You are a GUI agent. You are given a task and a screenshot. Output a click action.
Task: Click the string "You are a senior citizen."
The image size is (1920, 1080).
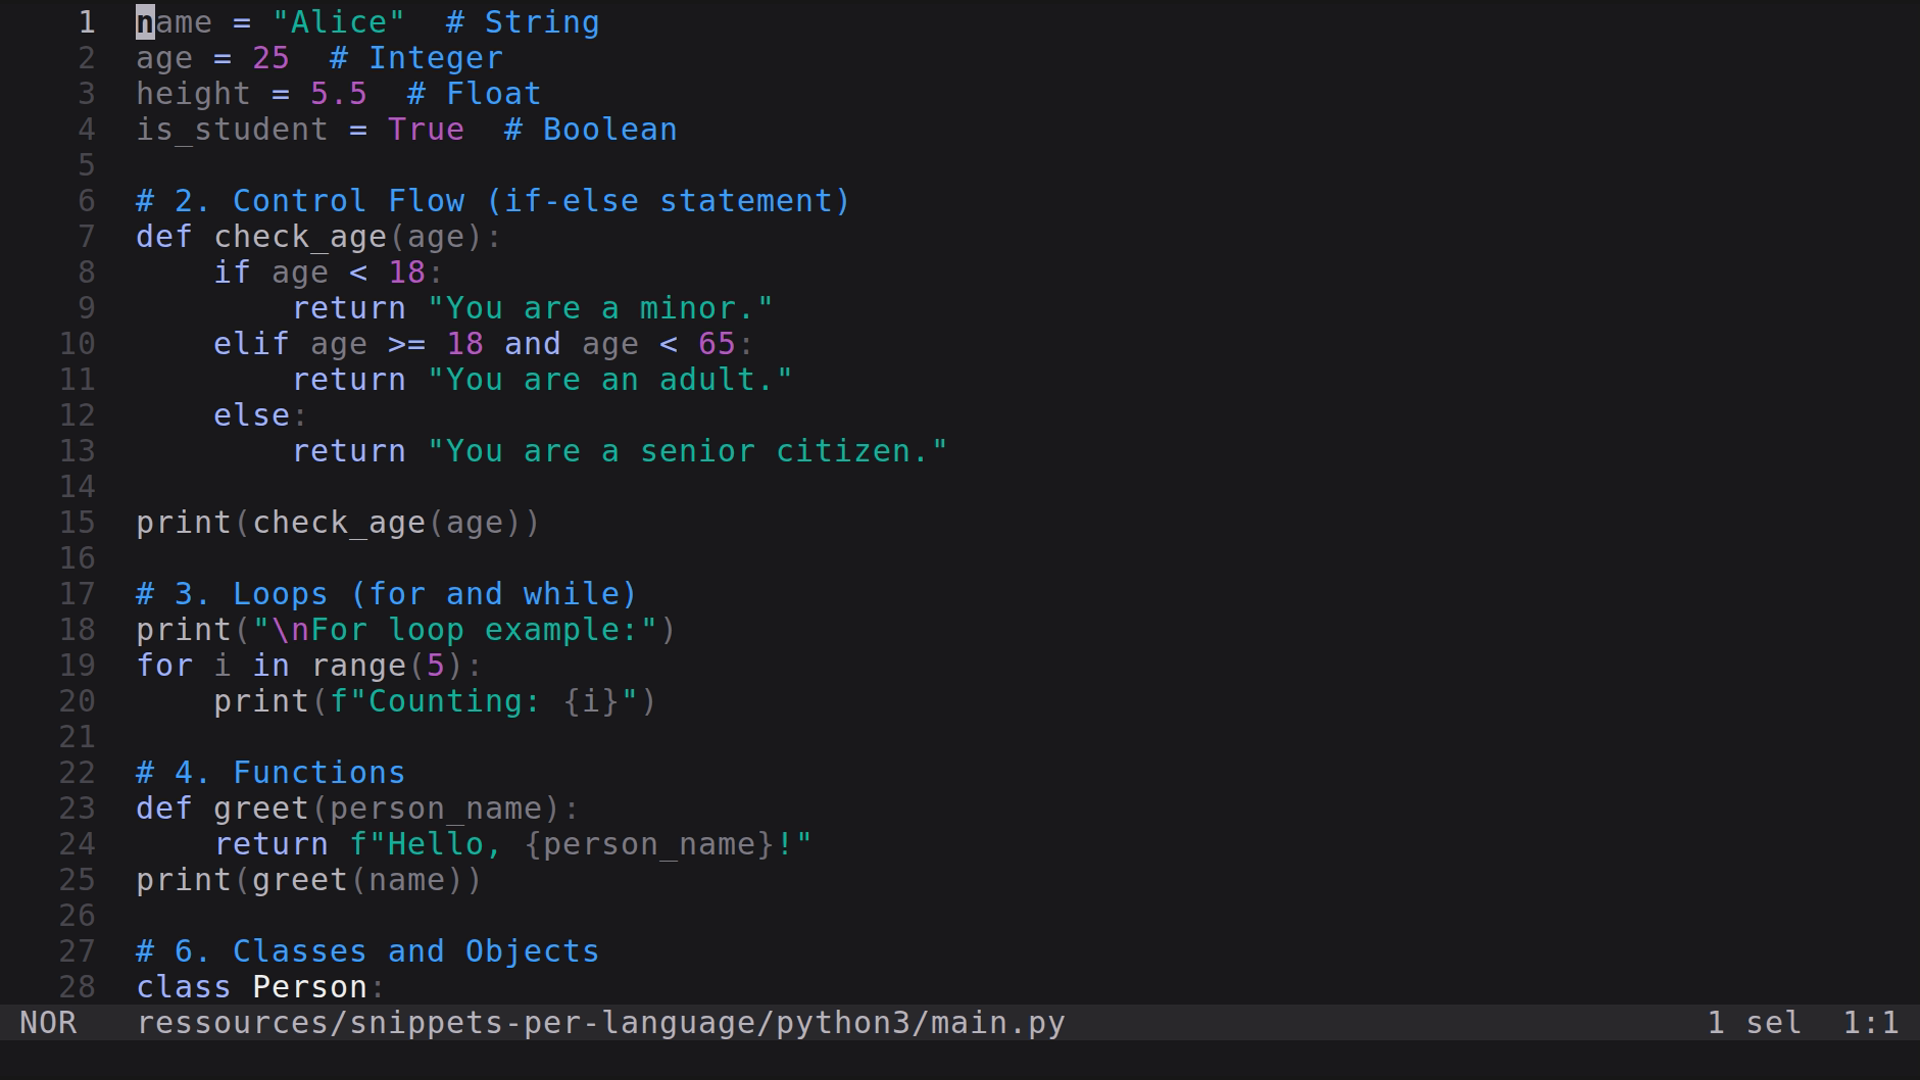coord(687,451)
